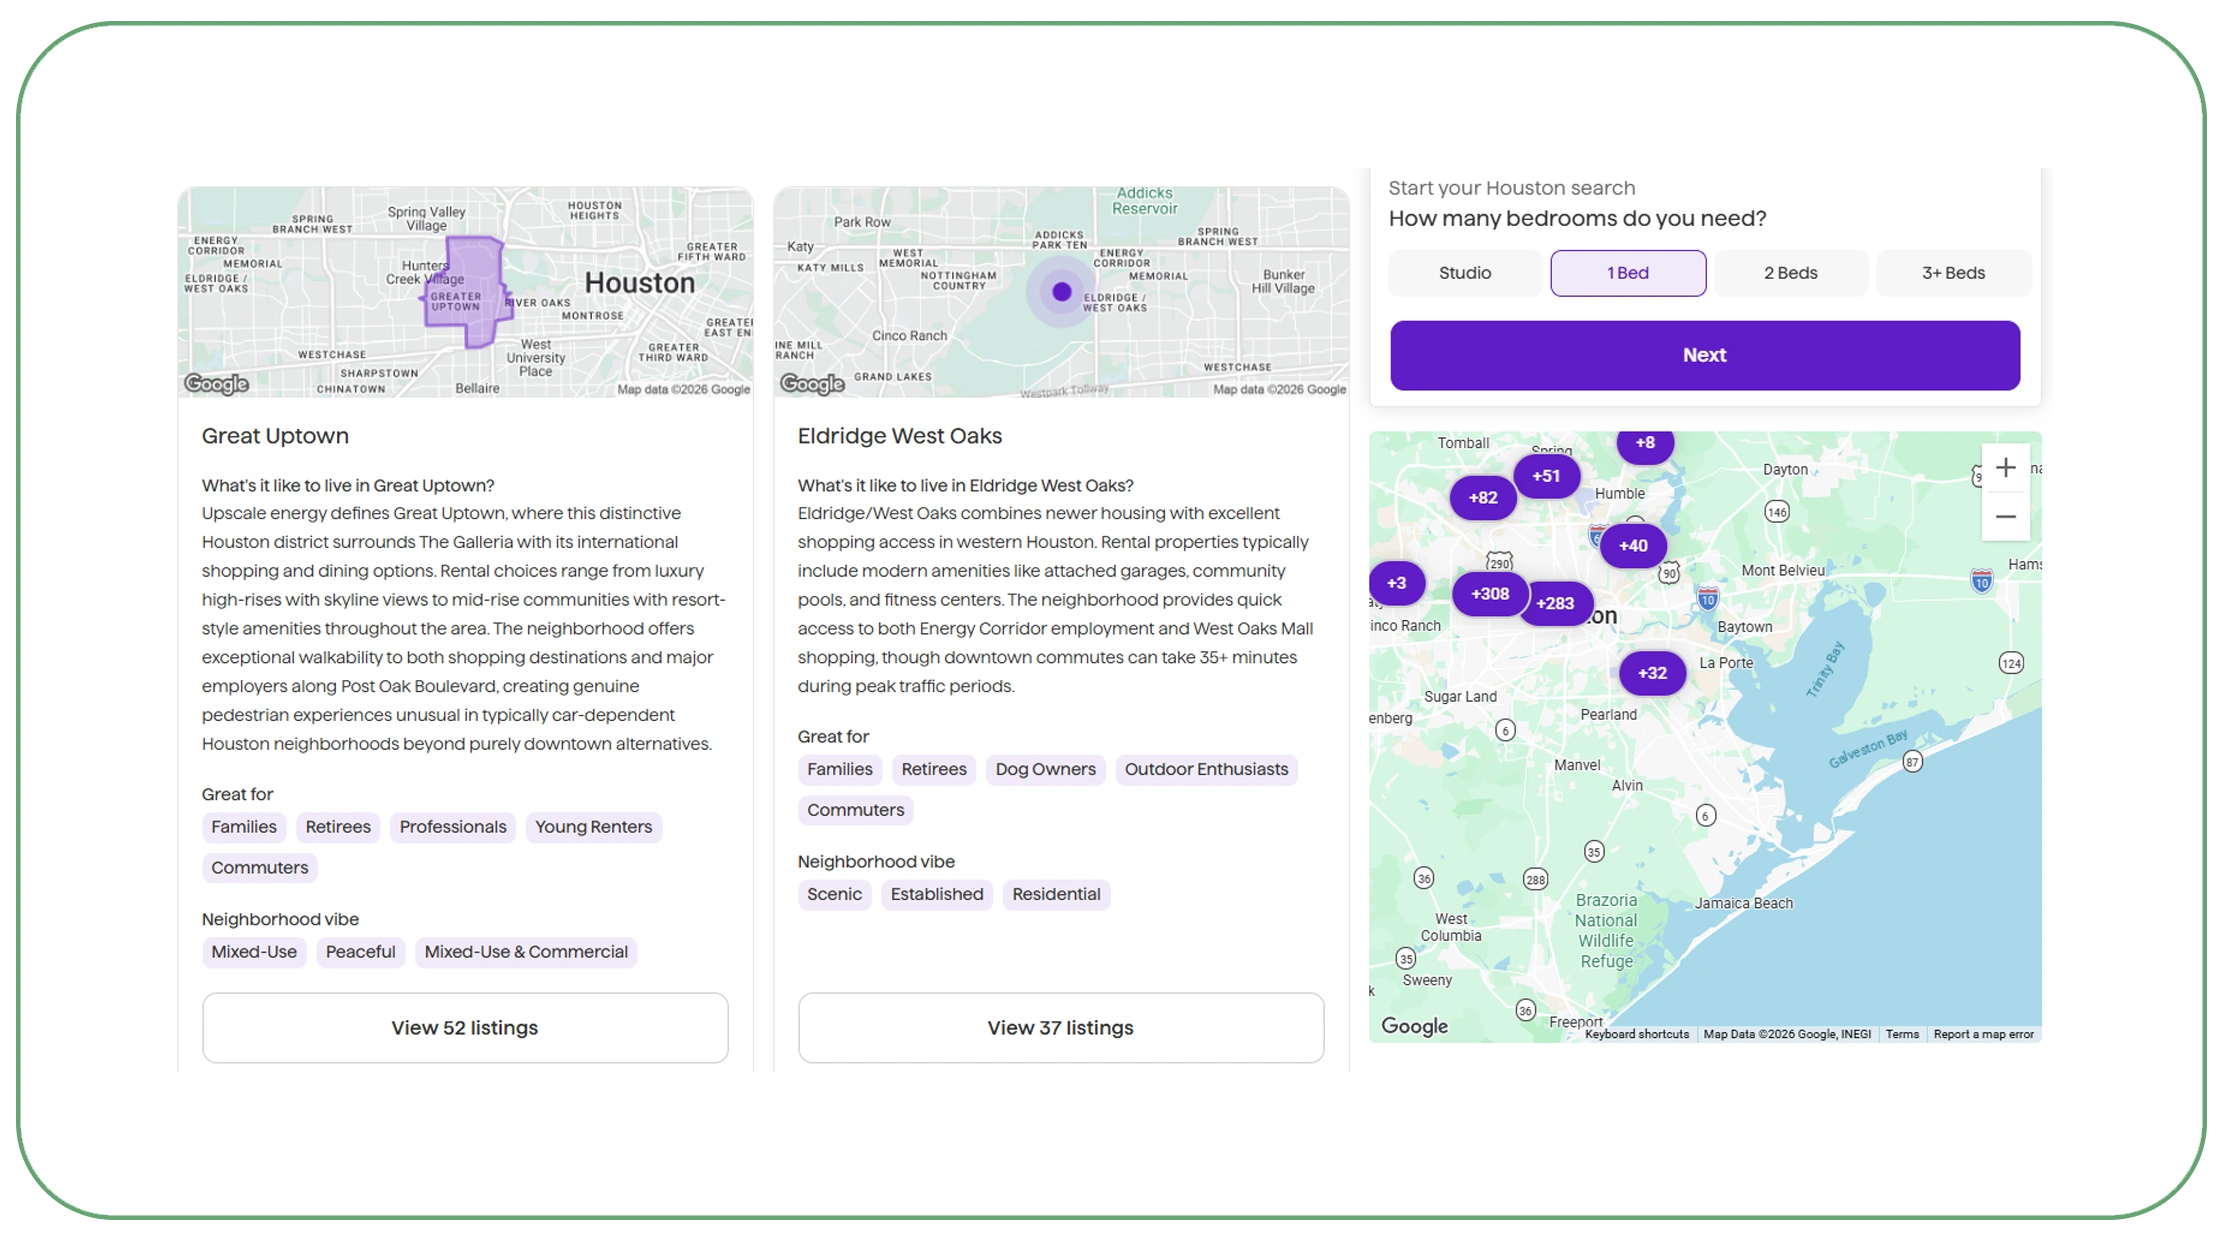Click Interstate 10 shield near Baytown
The width and height of the screenshot is (2223, 1240).
click(1707, 599)
